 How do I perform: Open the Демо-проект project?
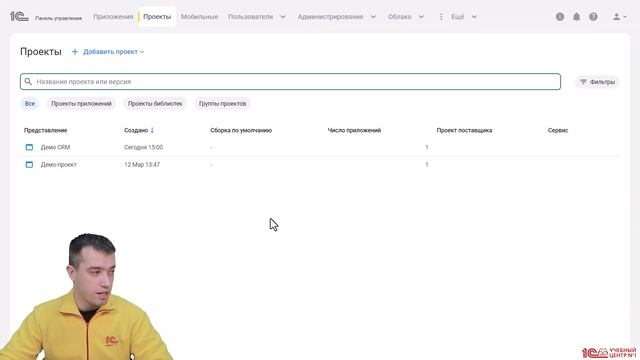point(59,164)
